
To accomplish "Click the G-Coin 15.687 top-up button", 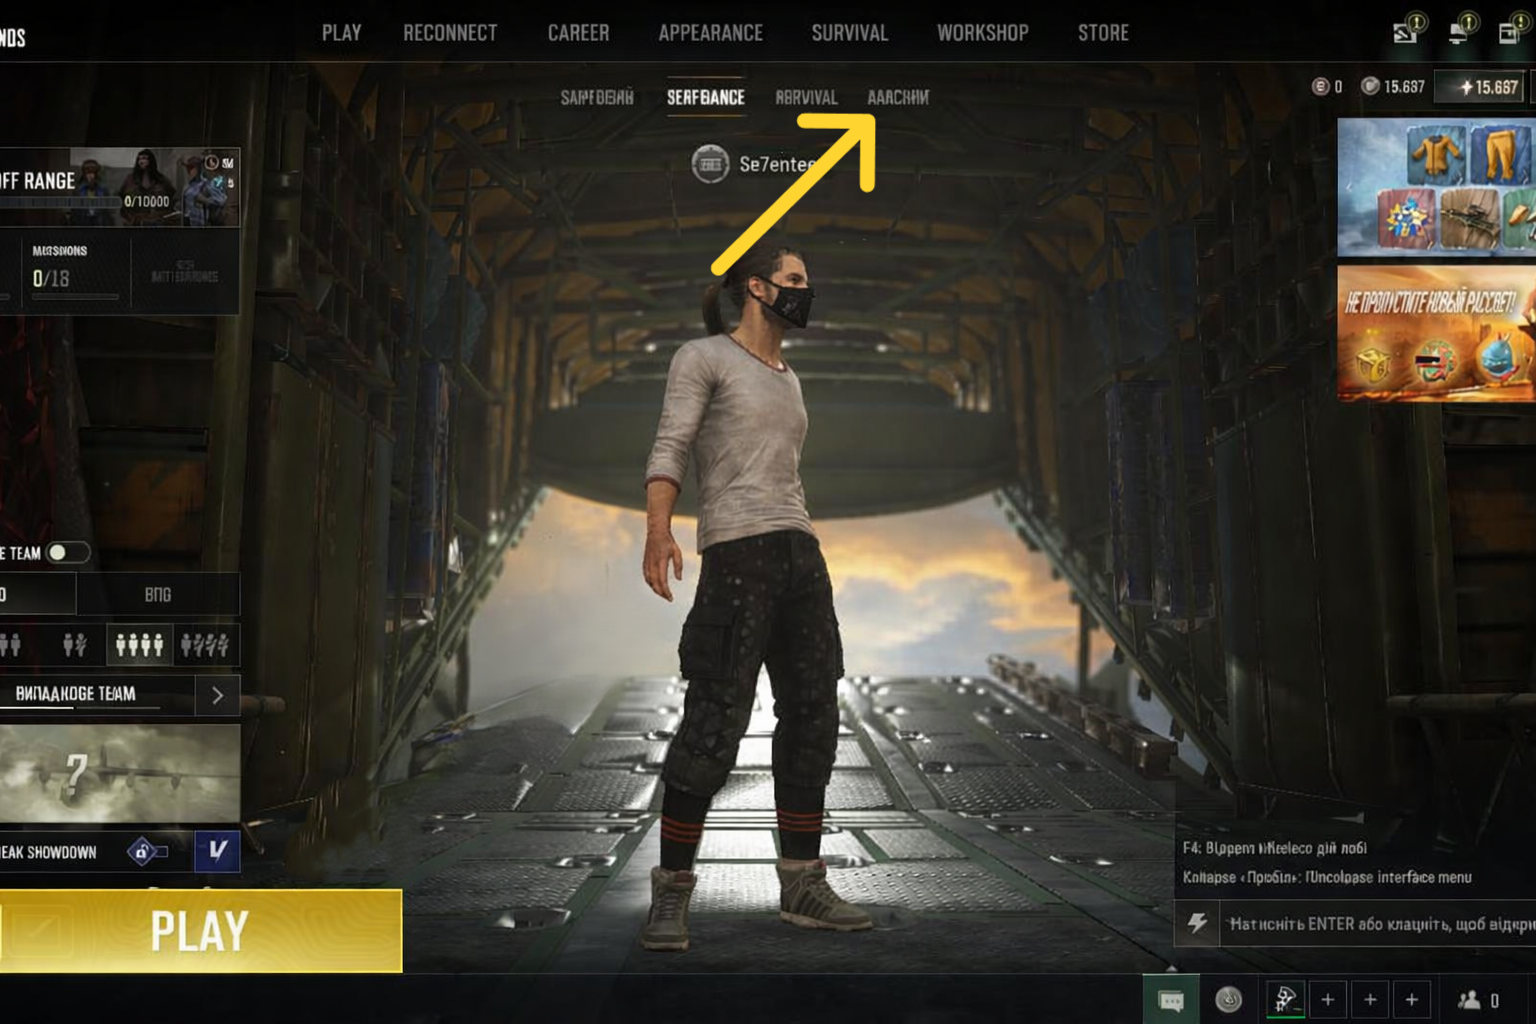I will [1479, 87].
